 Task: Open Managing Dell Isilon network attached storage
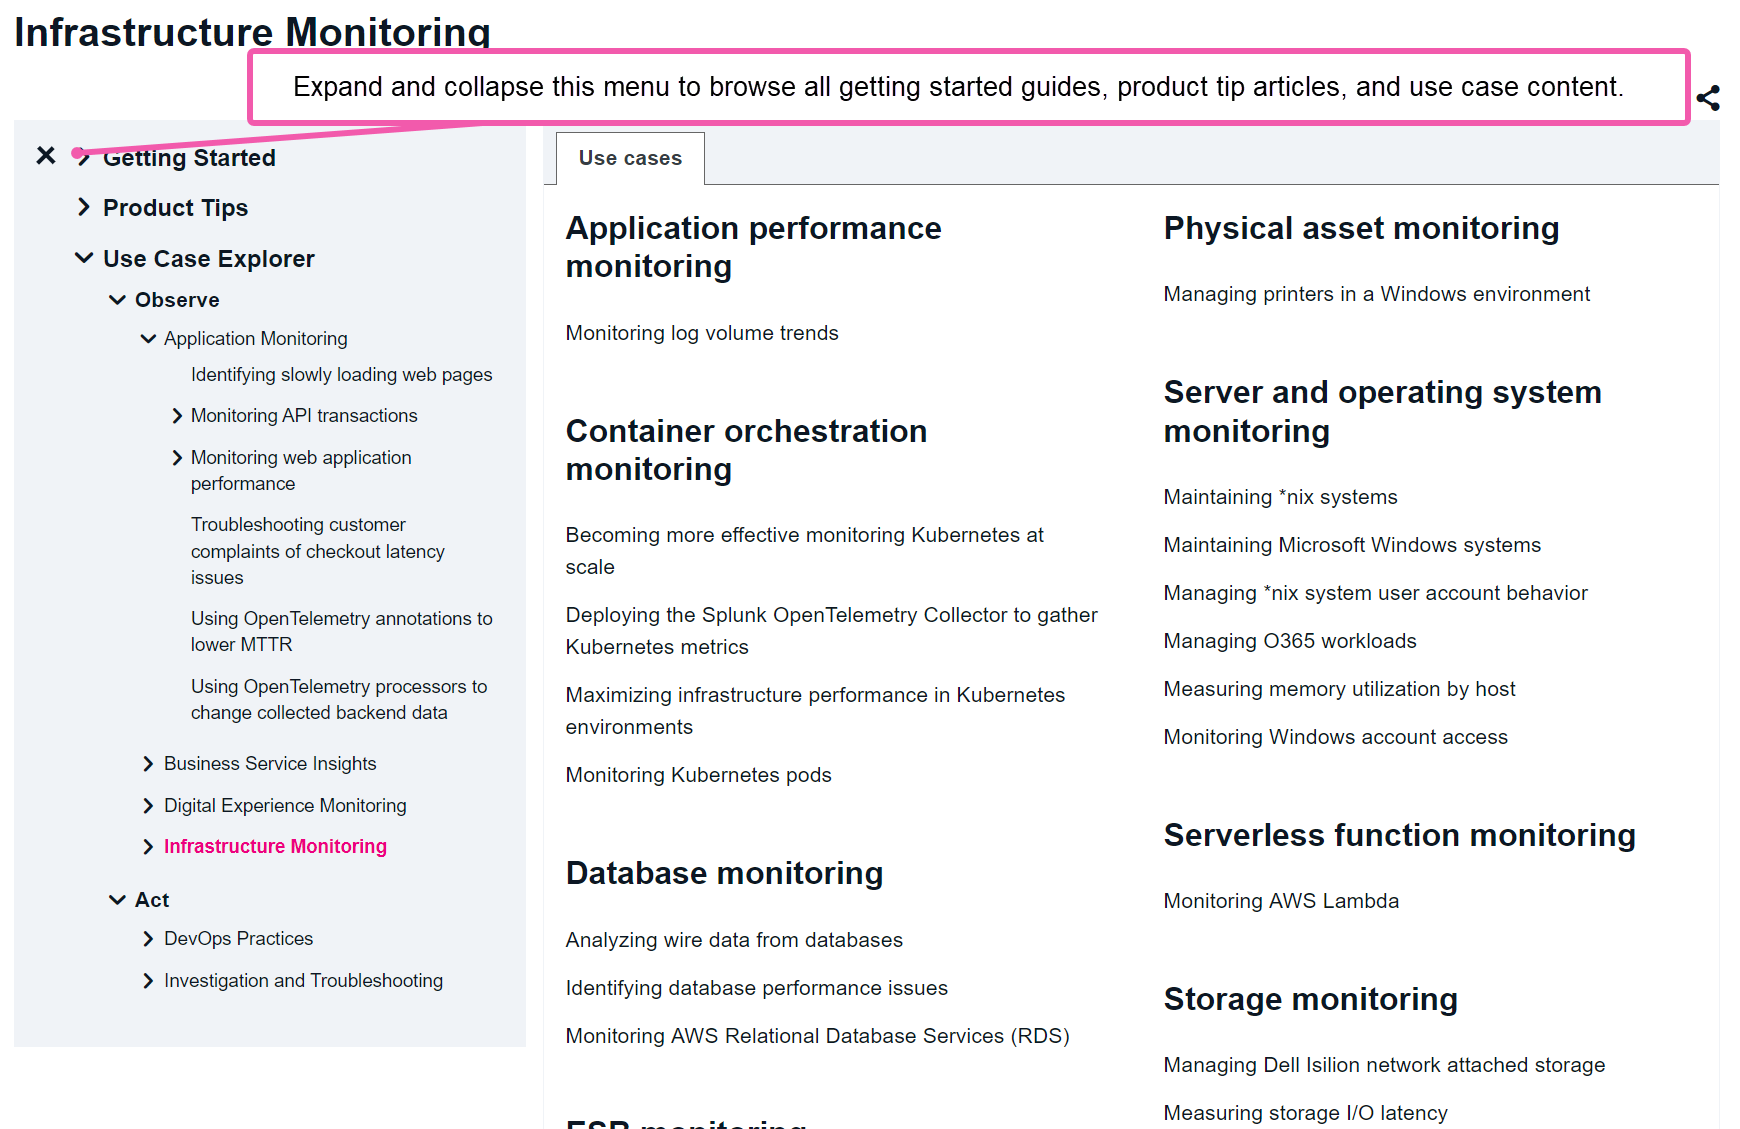[x=1384, y=1065]
